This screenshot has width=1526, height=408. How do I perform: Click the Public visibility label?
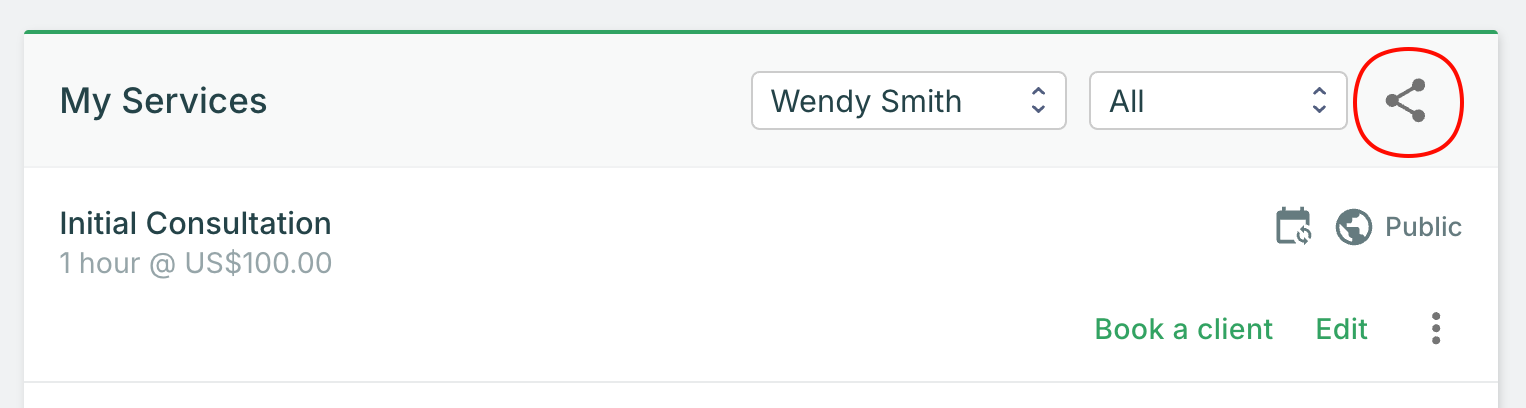(1423, 227)
